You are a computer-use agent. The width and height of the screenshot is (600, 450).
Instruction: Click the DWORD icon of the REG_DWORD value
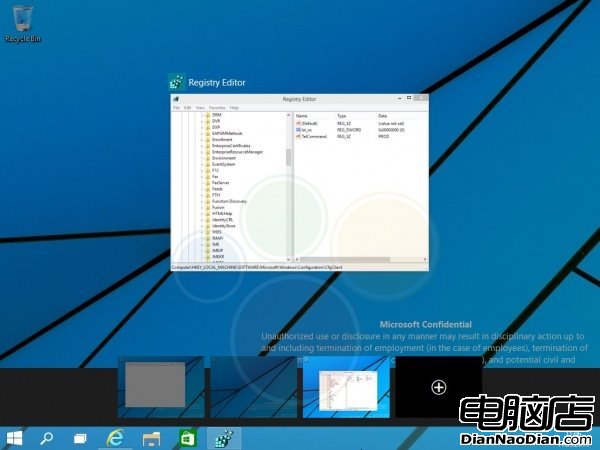(298, 130)
